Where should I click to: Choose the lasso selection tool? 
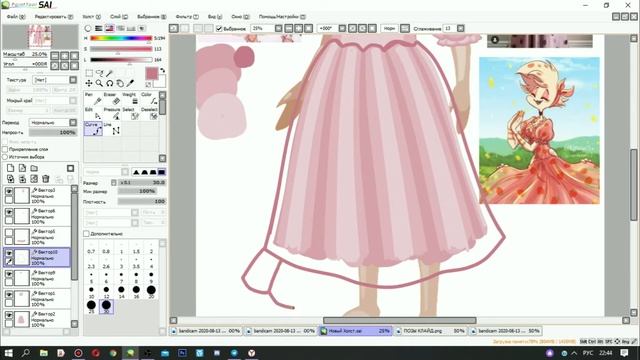[x=99, y=73]
